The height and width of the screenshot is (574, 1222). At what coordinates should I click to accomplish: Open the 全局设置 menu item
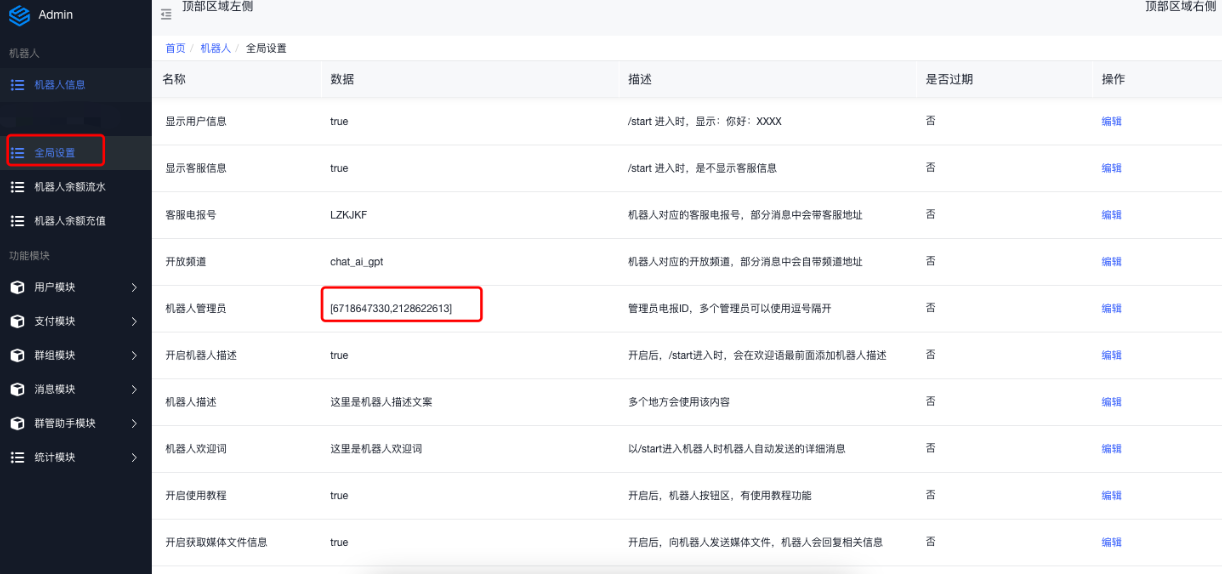pyautogui.click(x=55, y=153)
